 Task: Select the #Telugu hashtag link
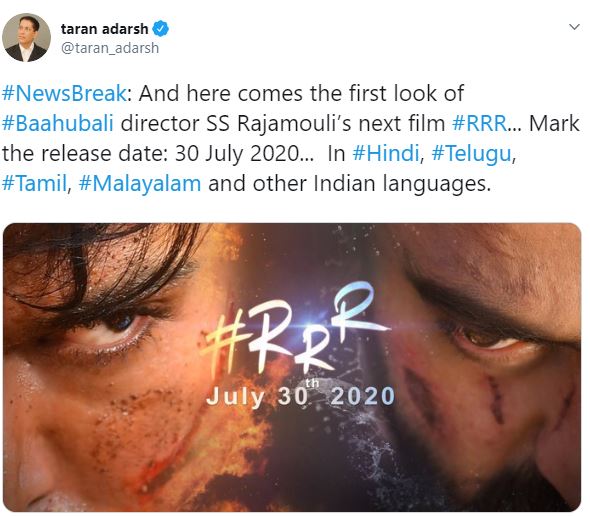[x=472, y=154]
